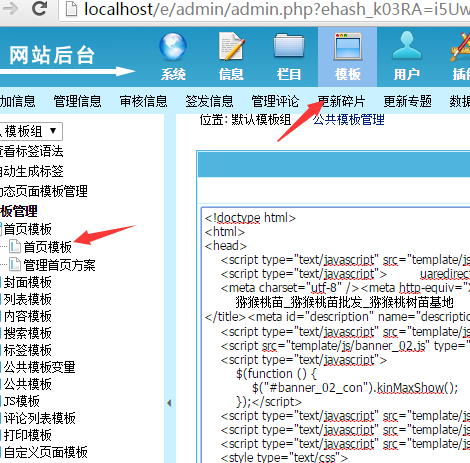Open the 模板组 dropdown
The width and height of the screenshot is (470, 463).
pyautogui.click(x=31, y=131)
